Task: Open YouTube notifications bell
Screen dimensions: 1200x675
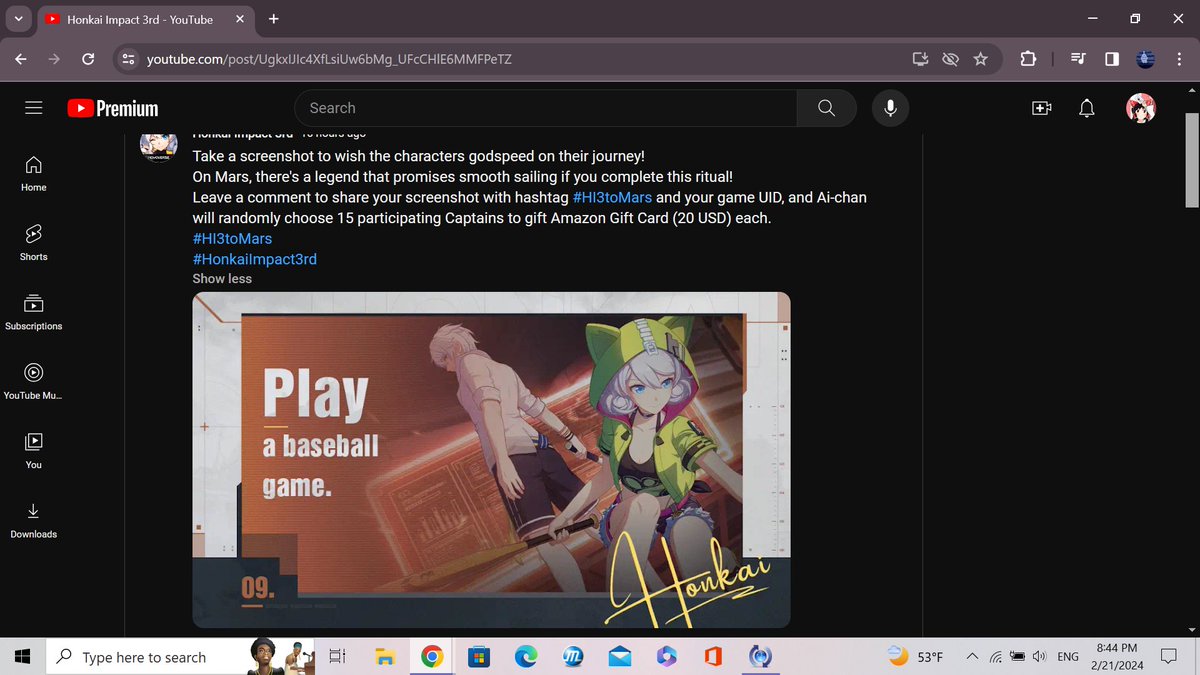Action: click(x=1088, y=108)
